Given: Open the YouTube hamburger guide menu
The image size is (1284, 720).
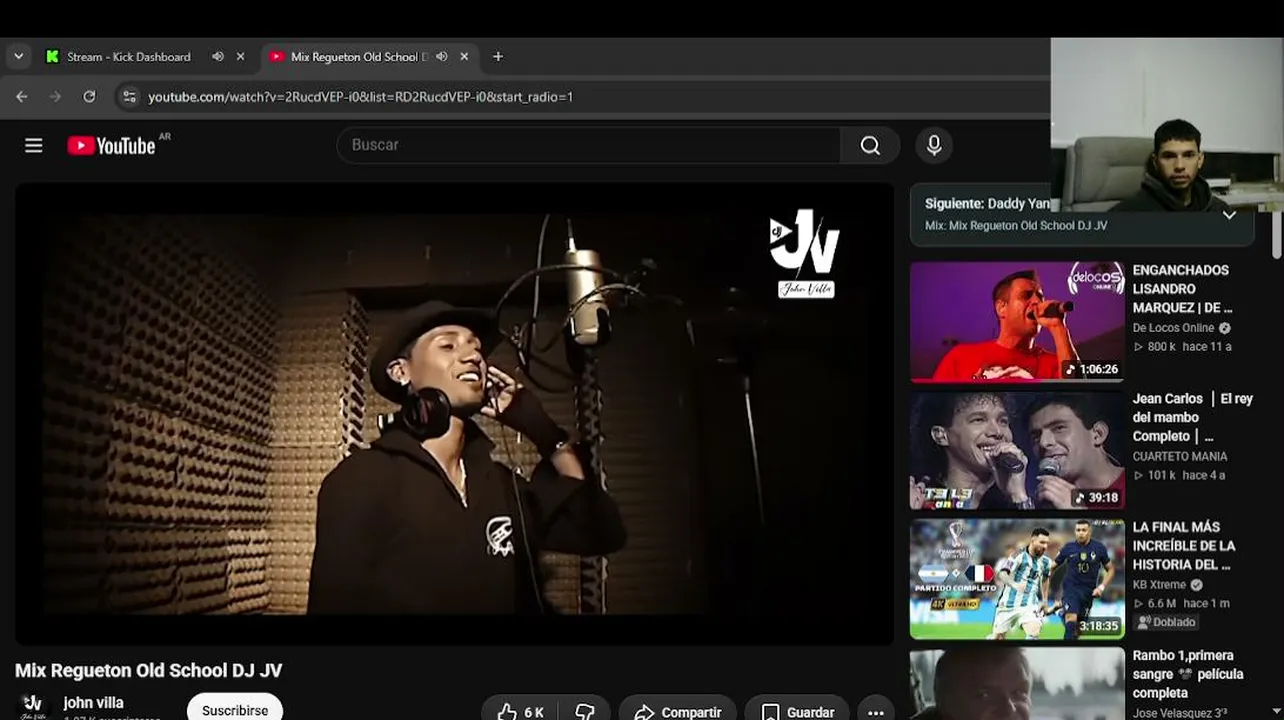Looking at the screenshot, I should [x=34, y=146].
